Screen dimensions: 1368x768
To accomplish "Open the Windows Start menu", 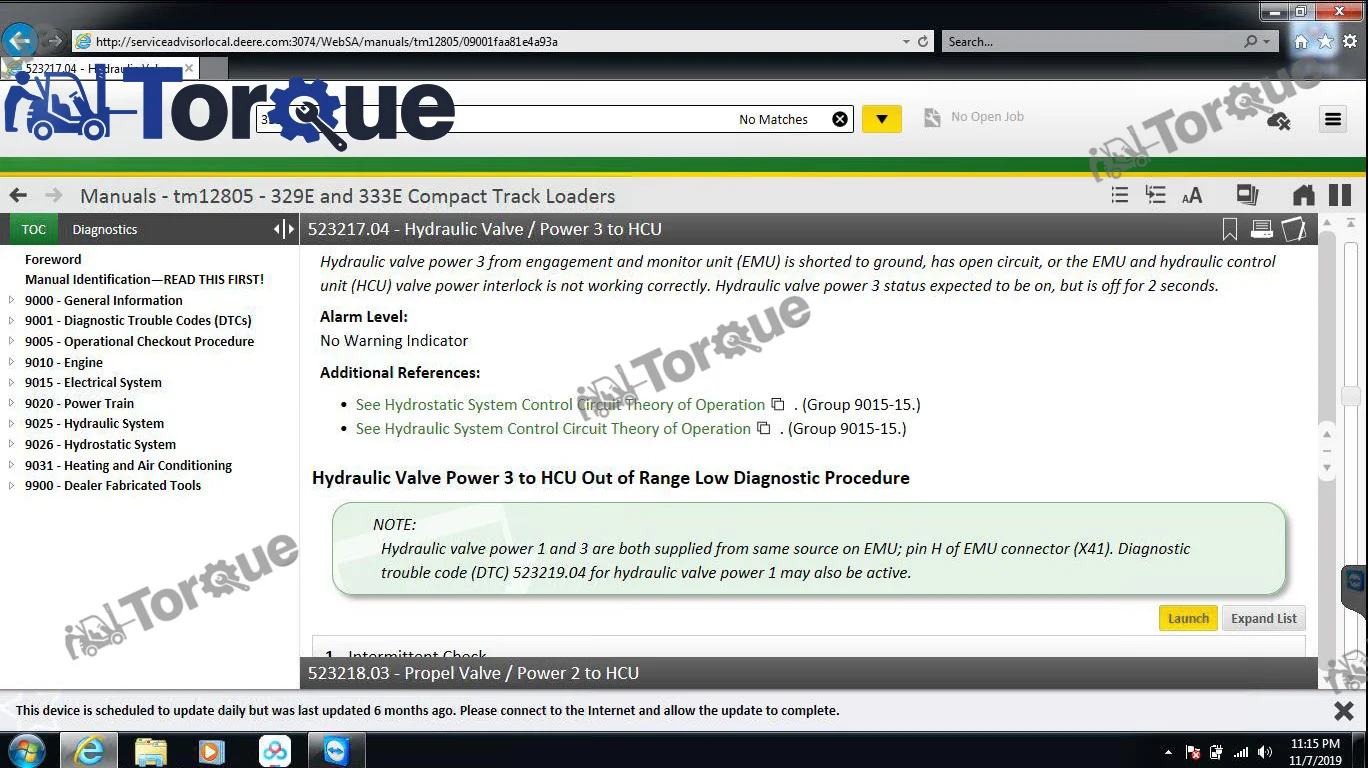I will 25,750.
